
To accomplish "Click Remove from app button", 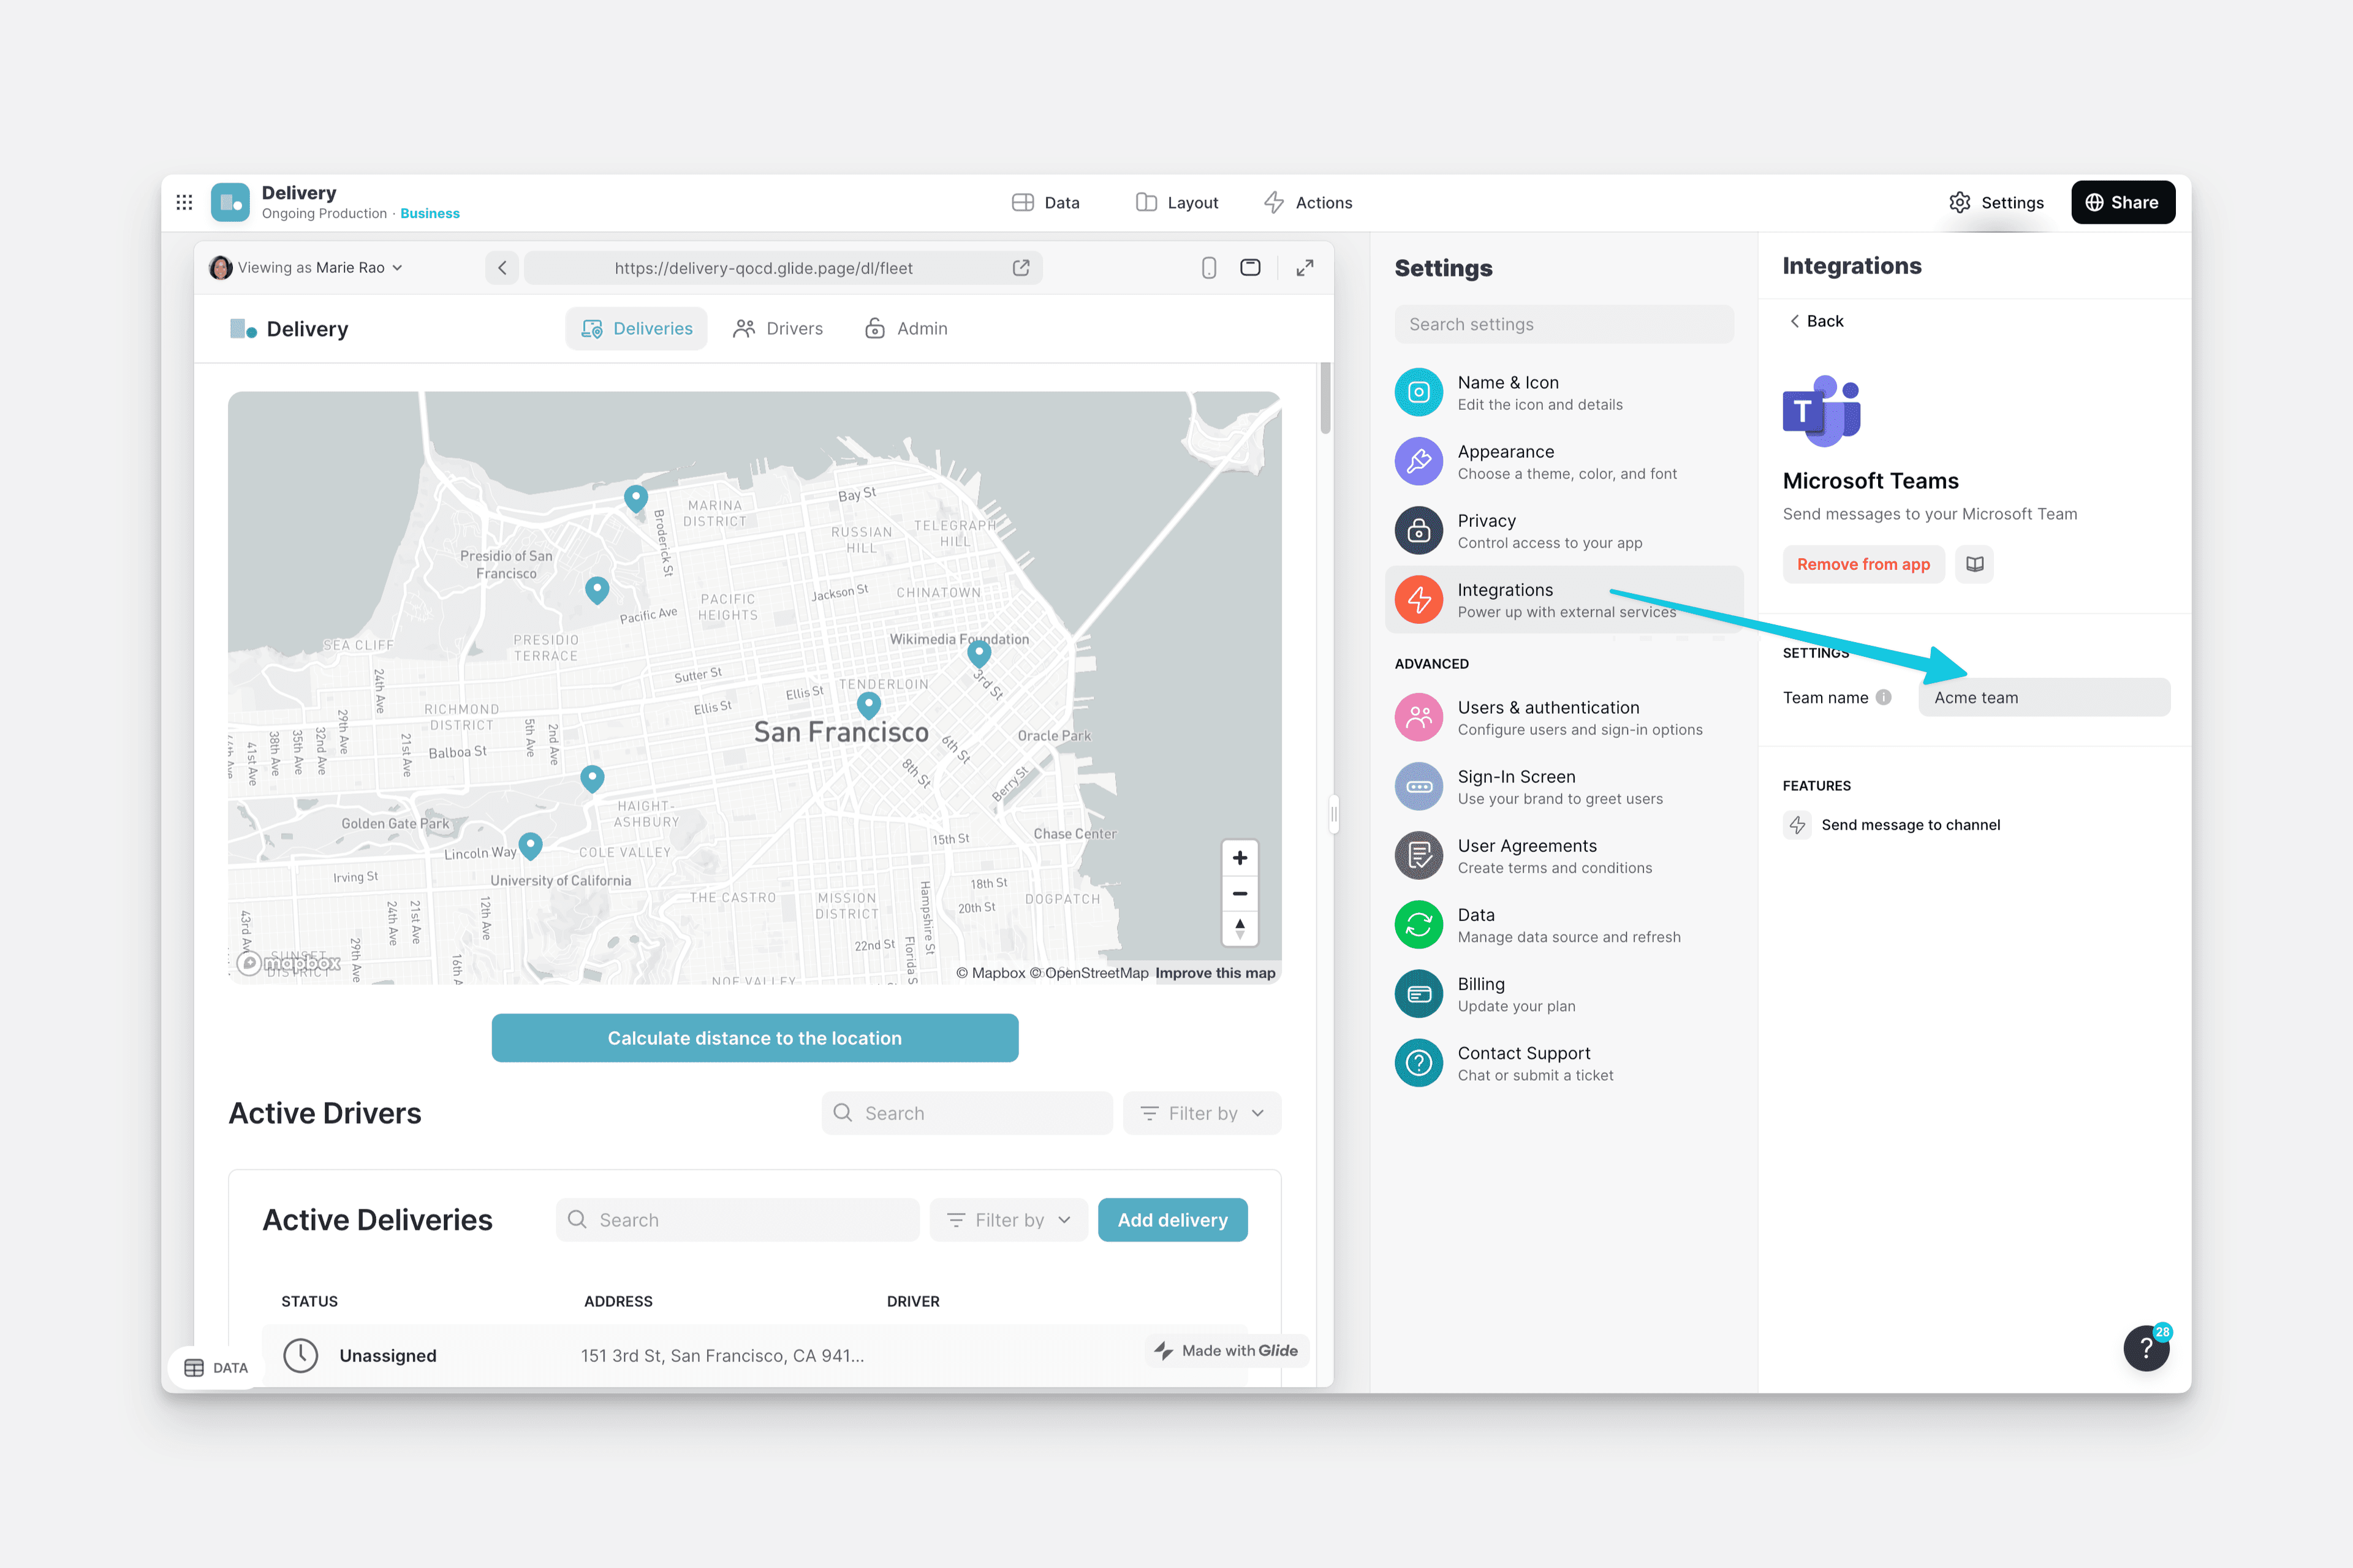I will click(1863, 564).
